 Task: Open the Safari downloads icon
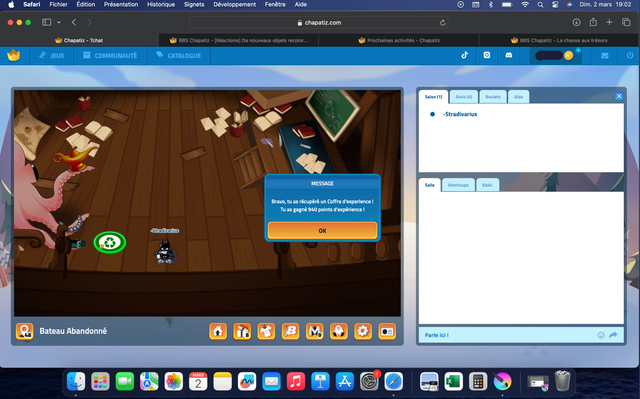576,22
